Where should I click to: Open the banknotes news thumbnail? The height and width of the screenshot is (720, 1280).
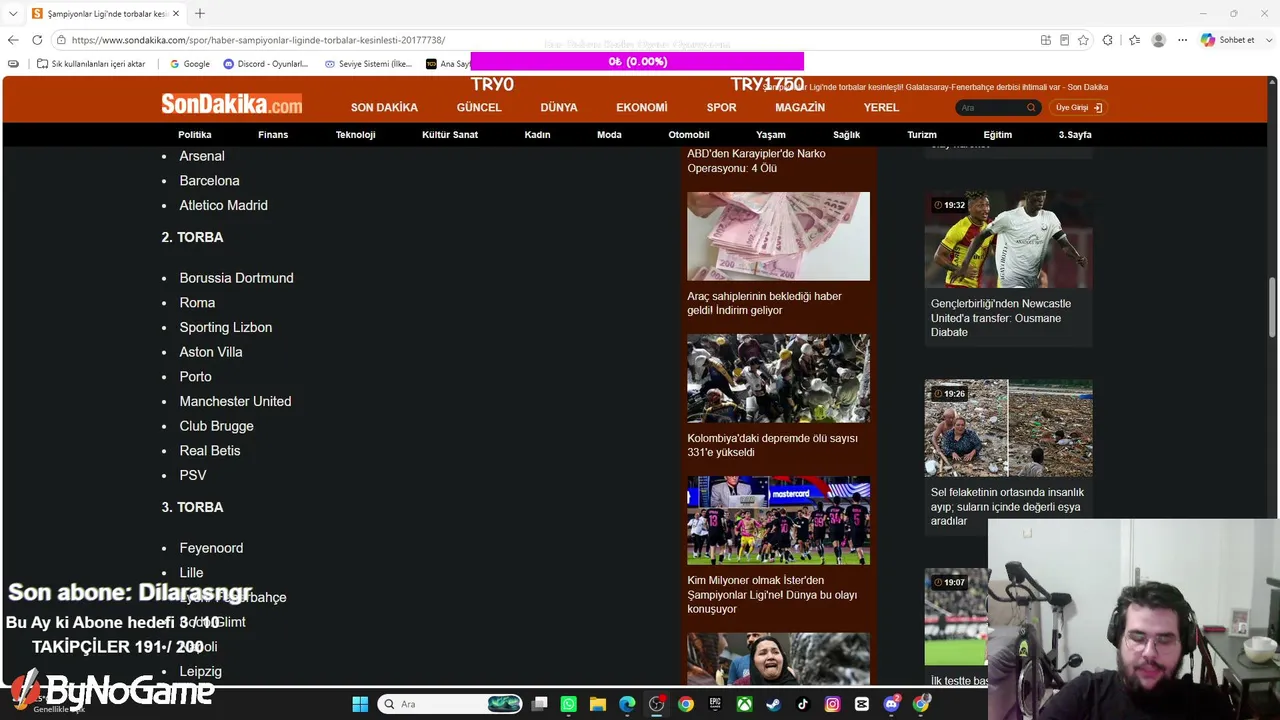[x=778, y=236]
